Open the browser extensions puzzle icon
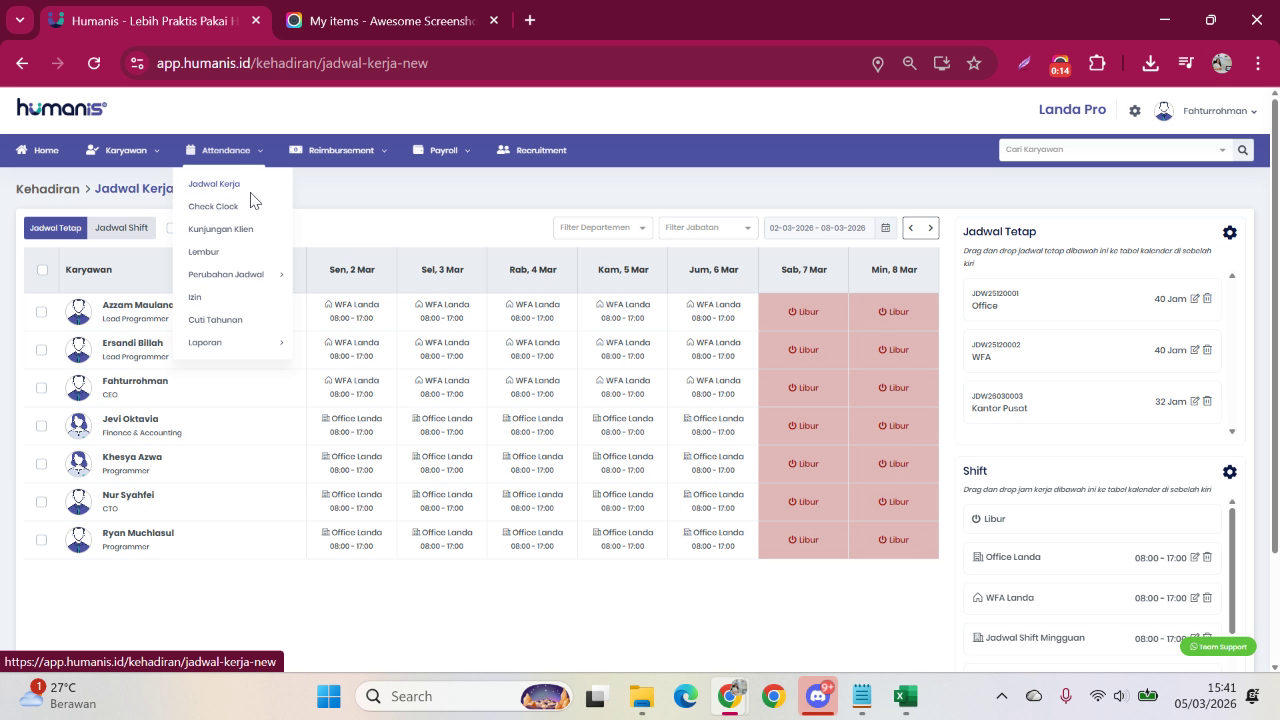The image size is (1280, 720). click(x=1097, y=63)
